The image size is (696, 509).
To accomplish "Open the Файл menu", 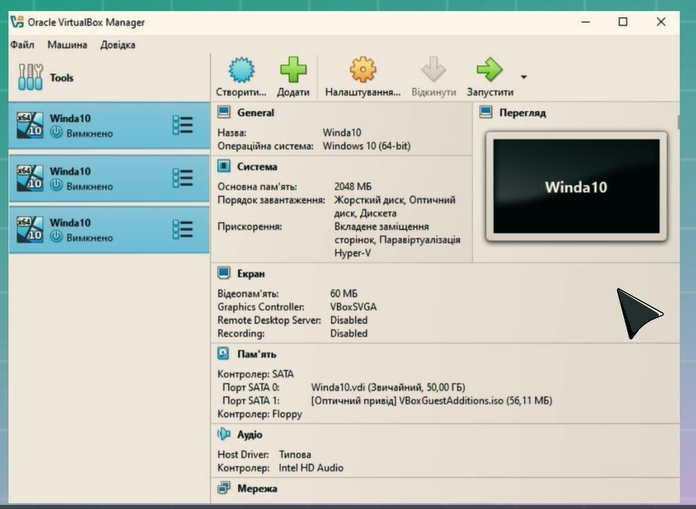I will (22, 45).
